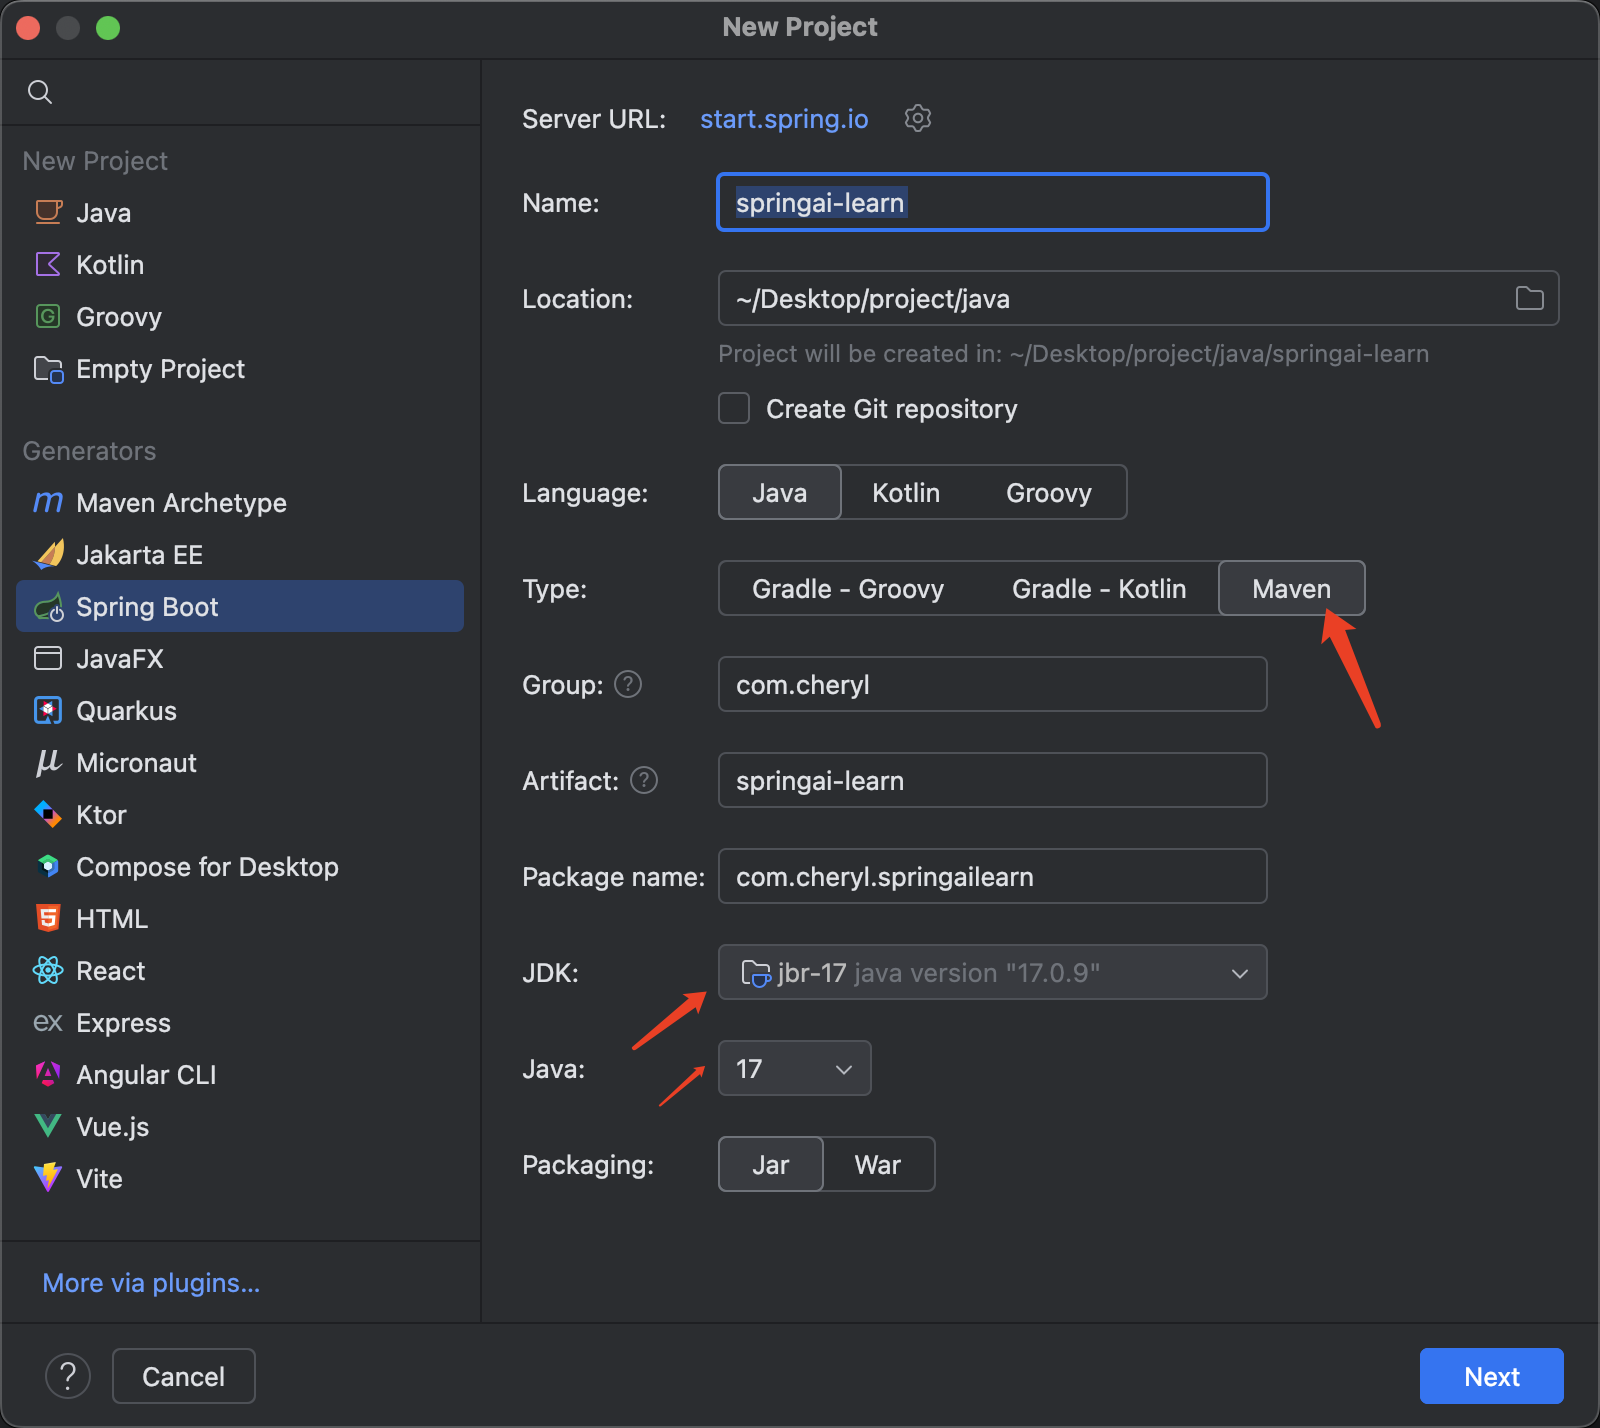Click the Vite lightning icon
The image size is (1600, 1428).
[48, 1178]
